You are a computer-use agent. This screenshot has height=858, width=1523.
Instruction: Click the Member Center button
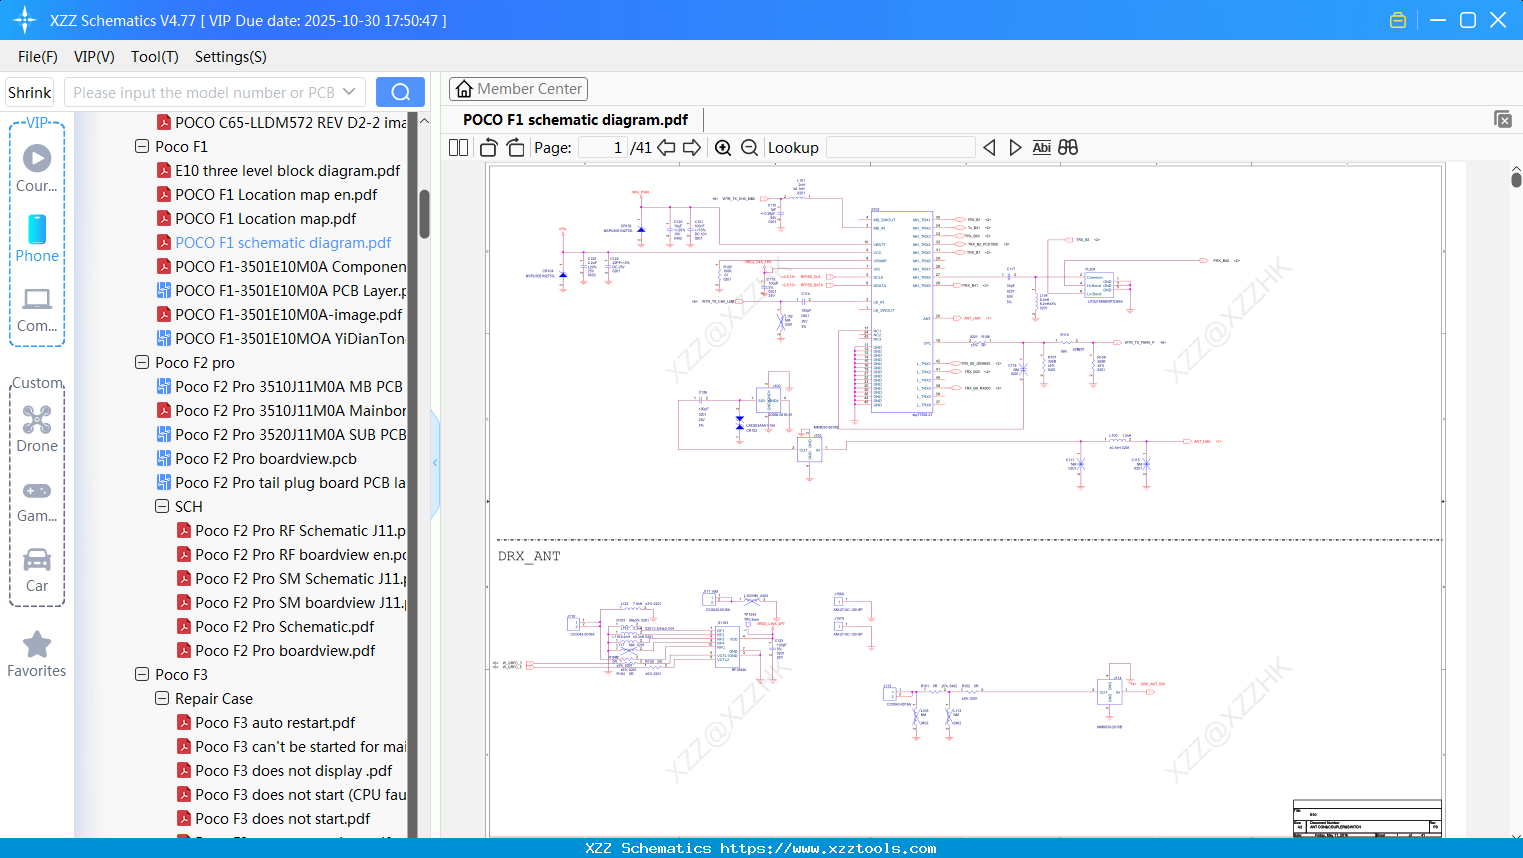518,89
